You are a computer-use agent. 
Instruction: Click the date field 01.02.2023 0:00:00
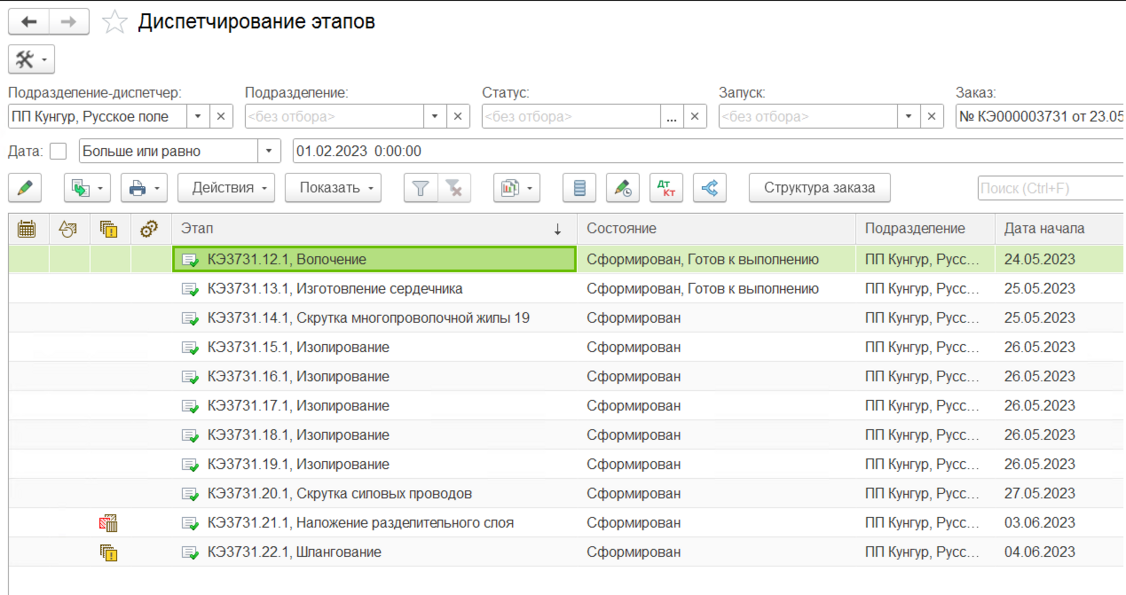[709, 151]
